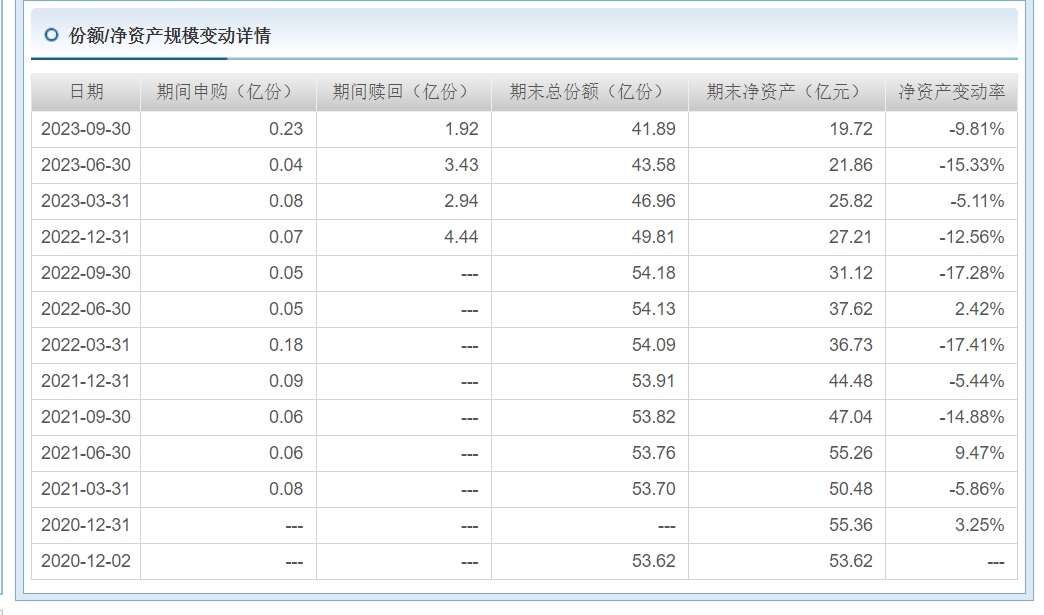Click redemption value 4.44
1044x615 pixels.
[x=461, y=237]
